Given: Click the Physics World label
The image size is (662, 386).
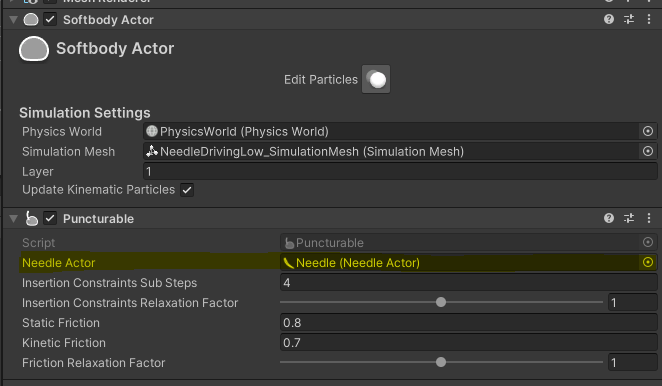Looking at the screenshot, I should click(62, 131).
